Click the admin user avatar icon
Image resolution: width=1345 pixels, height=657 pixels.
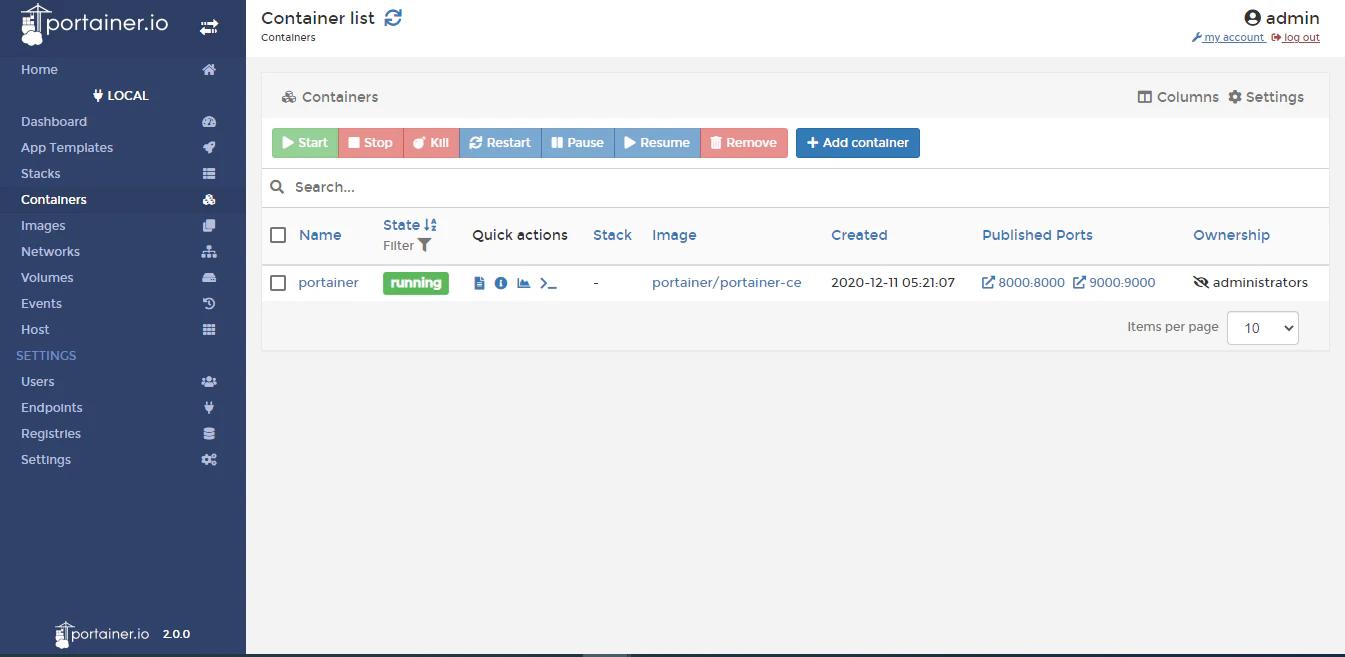(x=1252, y=18)
